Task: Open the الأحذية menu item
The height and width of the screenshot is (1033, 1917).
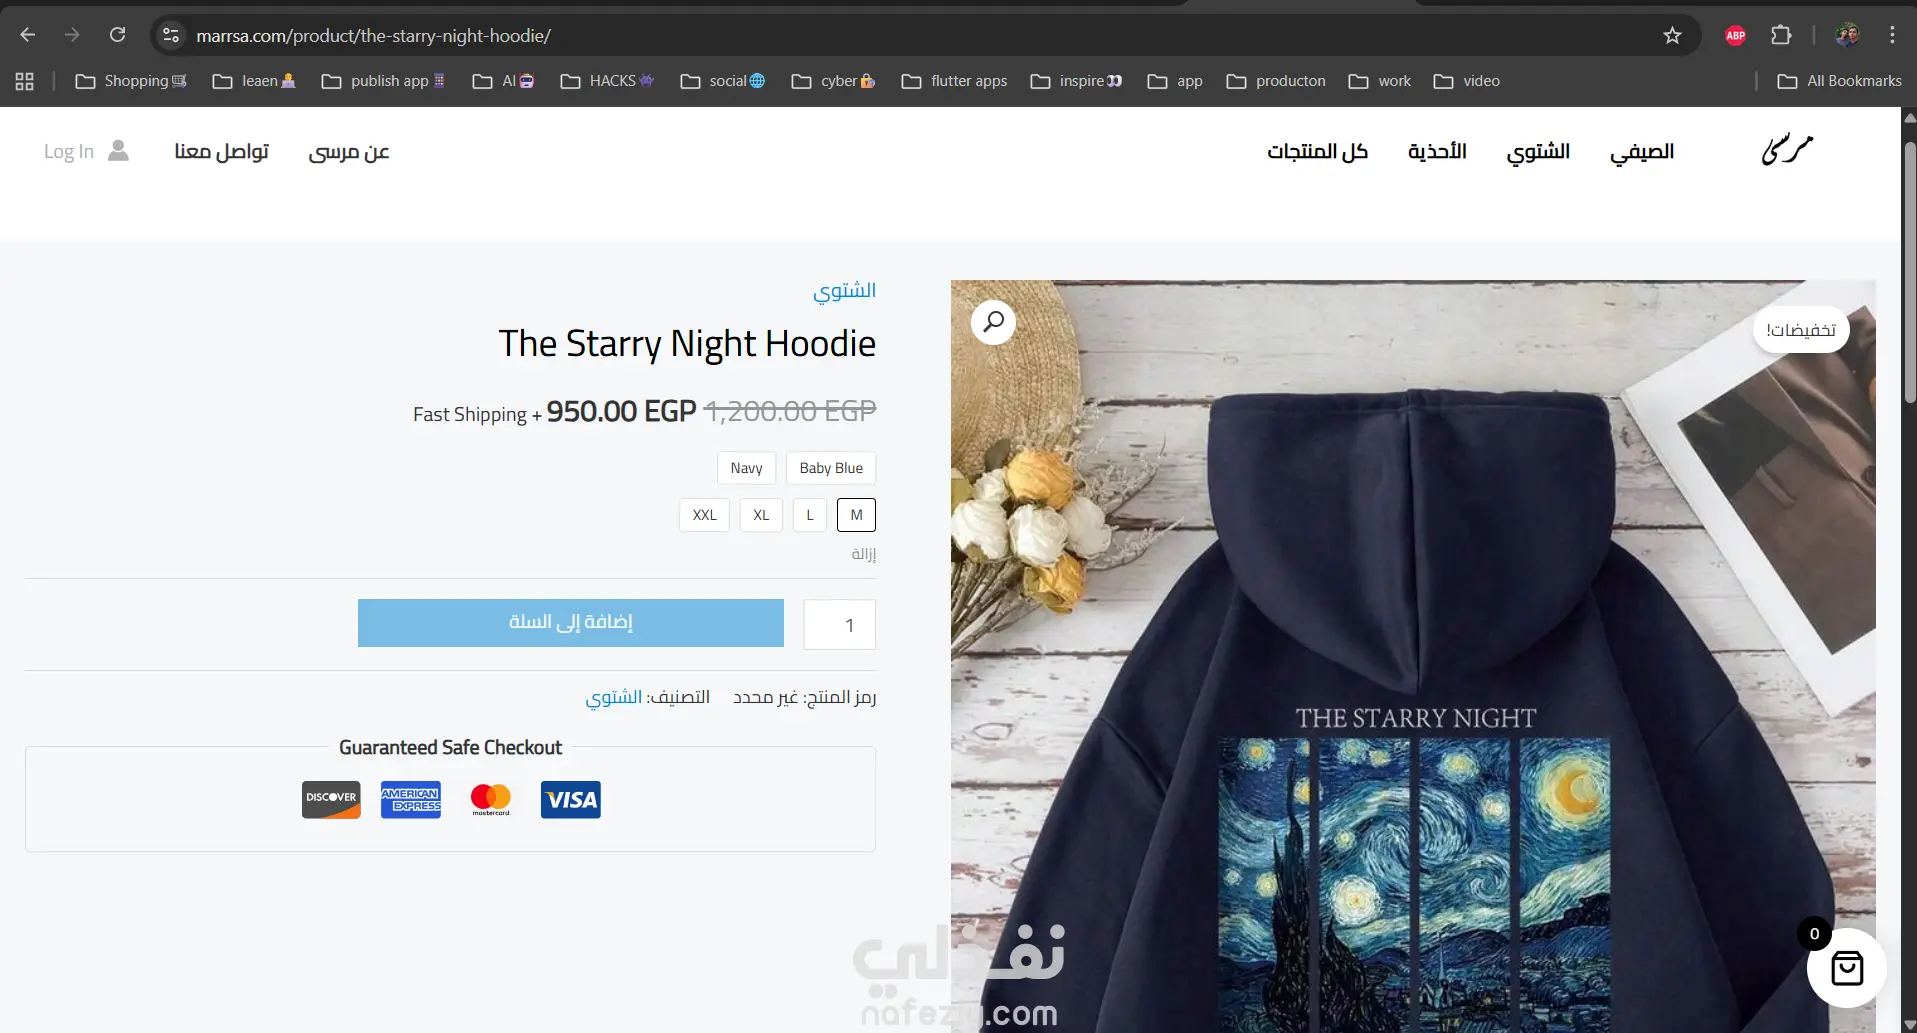Action: pyautogui.click(x=1437, y=151)
